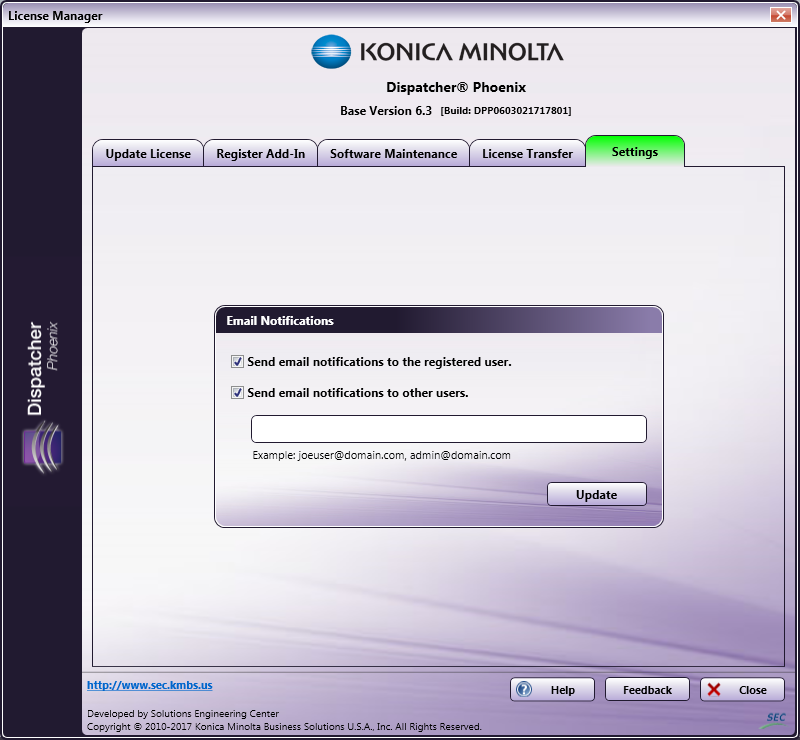Click the Developed by Solutions Engineering Center text
Image resolution: width=800 pixels, height=740 pixels.
(x=183, y=713)
